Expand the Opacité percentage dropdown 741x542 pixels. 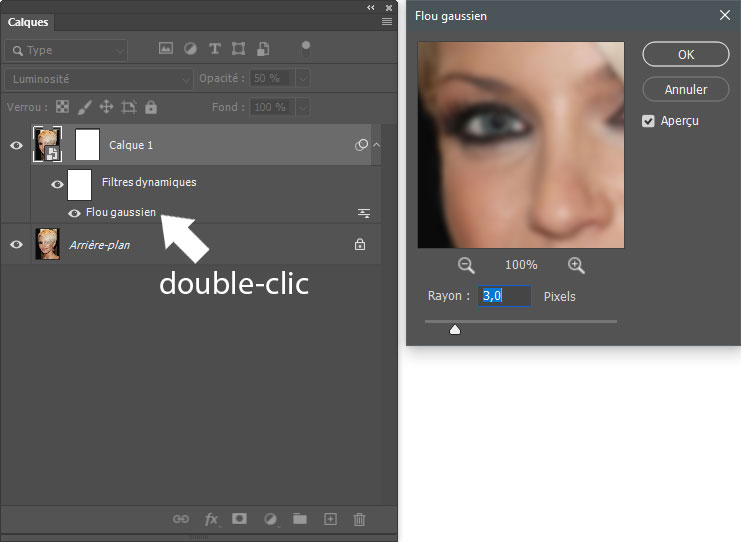point(302,79)
